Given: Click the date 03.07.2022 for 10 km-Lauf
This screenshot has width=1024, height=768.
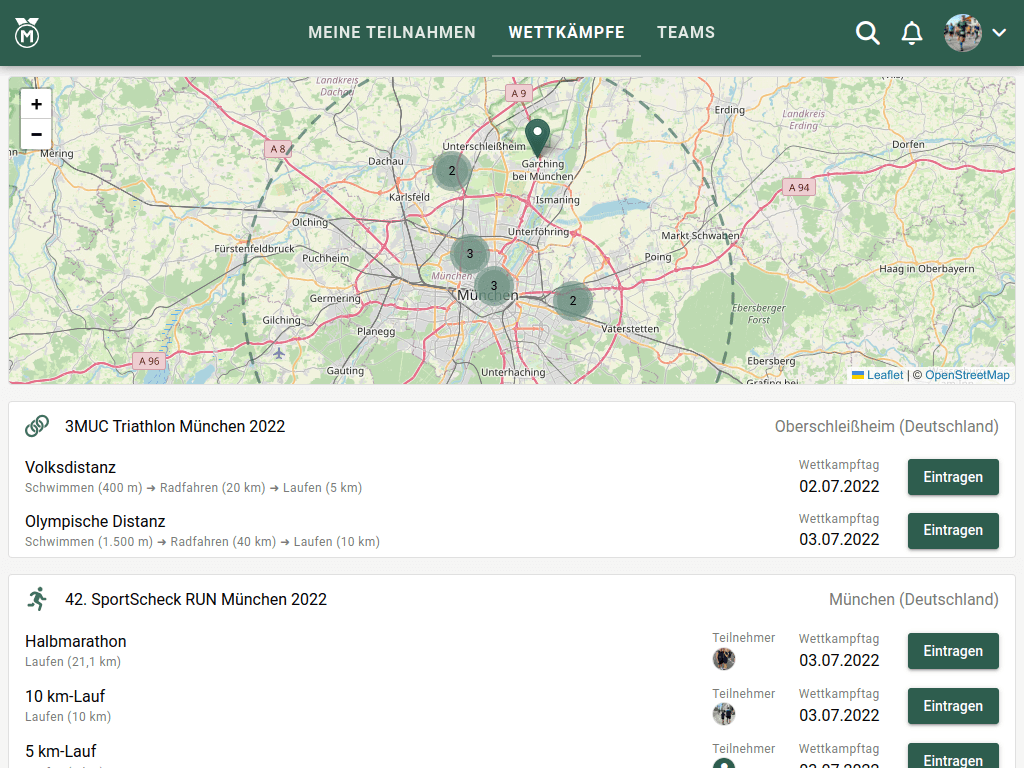Looking at the screenshot, I should 839,715.
